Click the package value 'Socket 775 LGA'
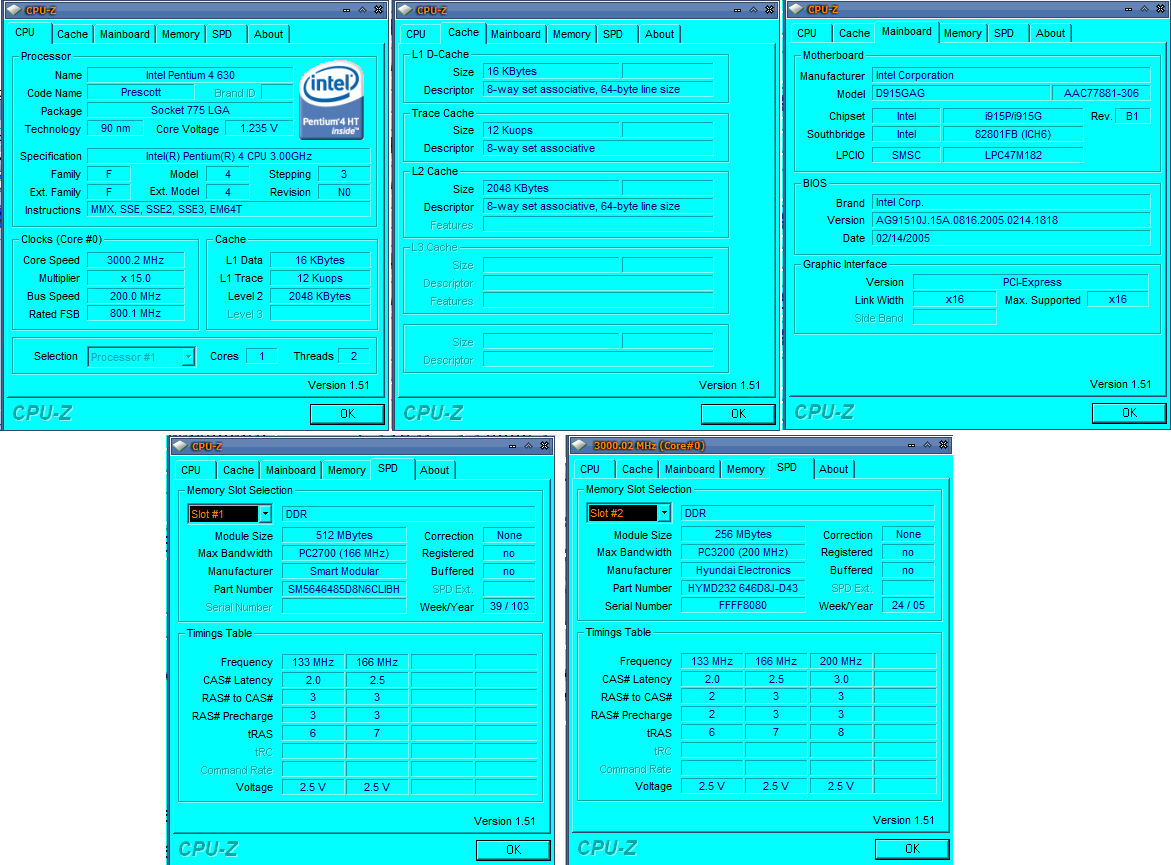The image size is (1171, 865). pyautogui.click(x=190, y=111)
